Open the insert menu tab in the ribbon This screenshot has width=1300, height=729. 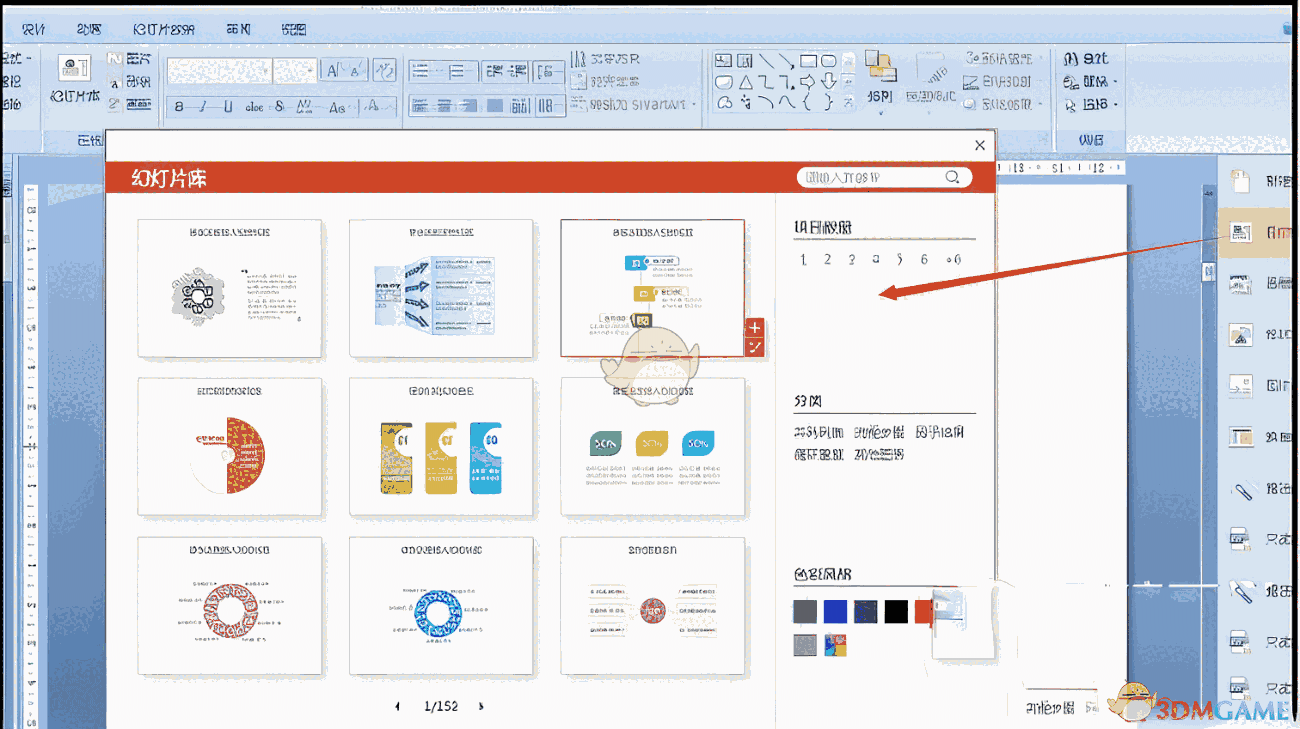pyautogui.click(x=88, y=28)
